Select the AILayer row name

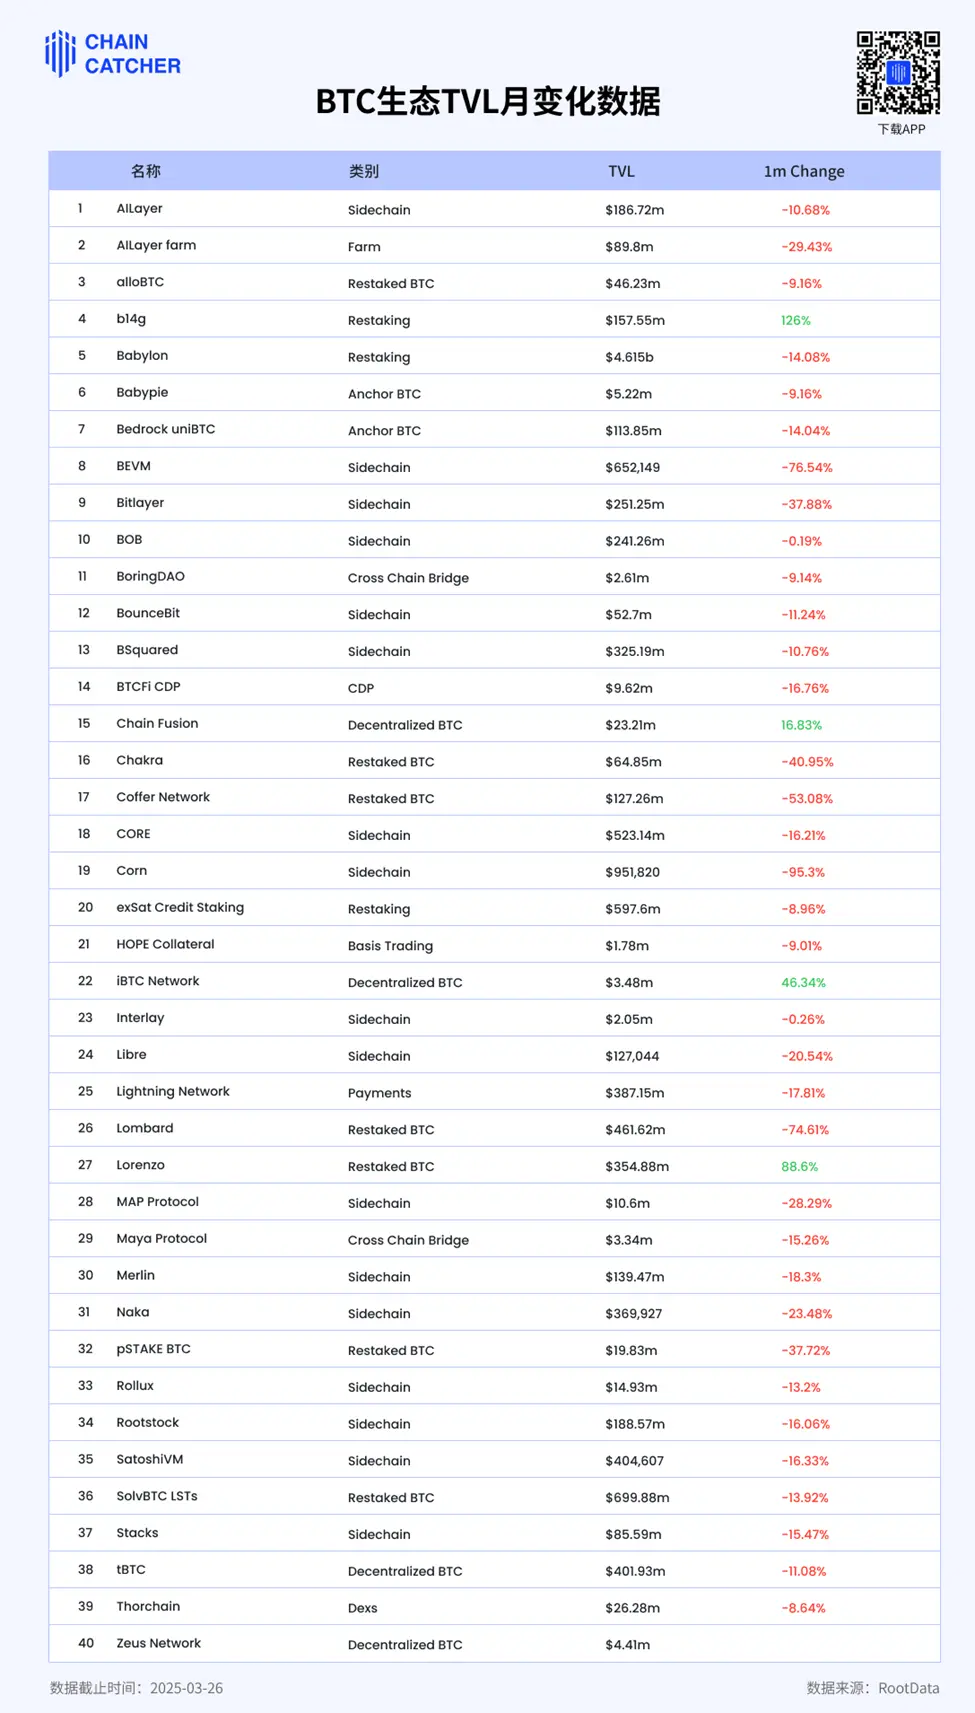point(139,209)
